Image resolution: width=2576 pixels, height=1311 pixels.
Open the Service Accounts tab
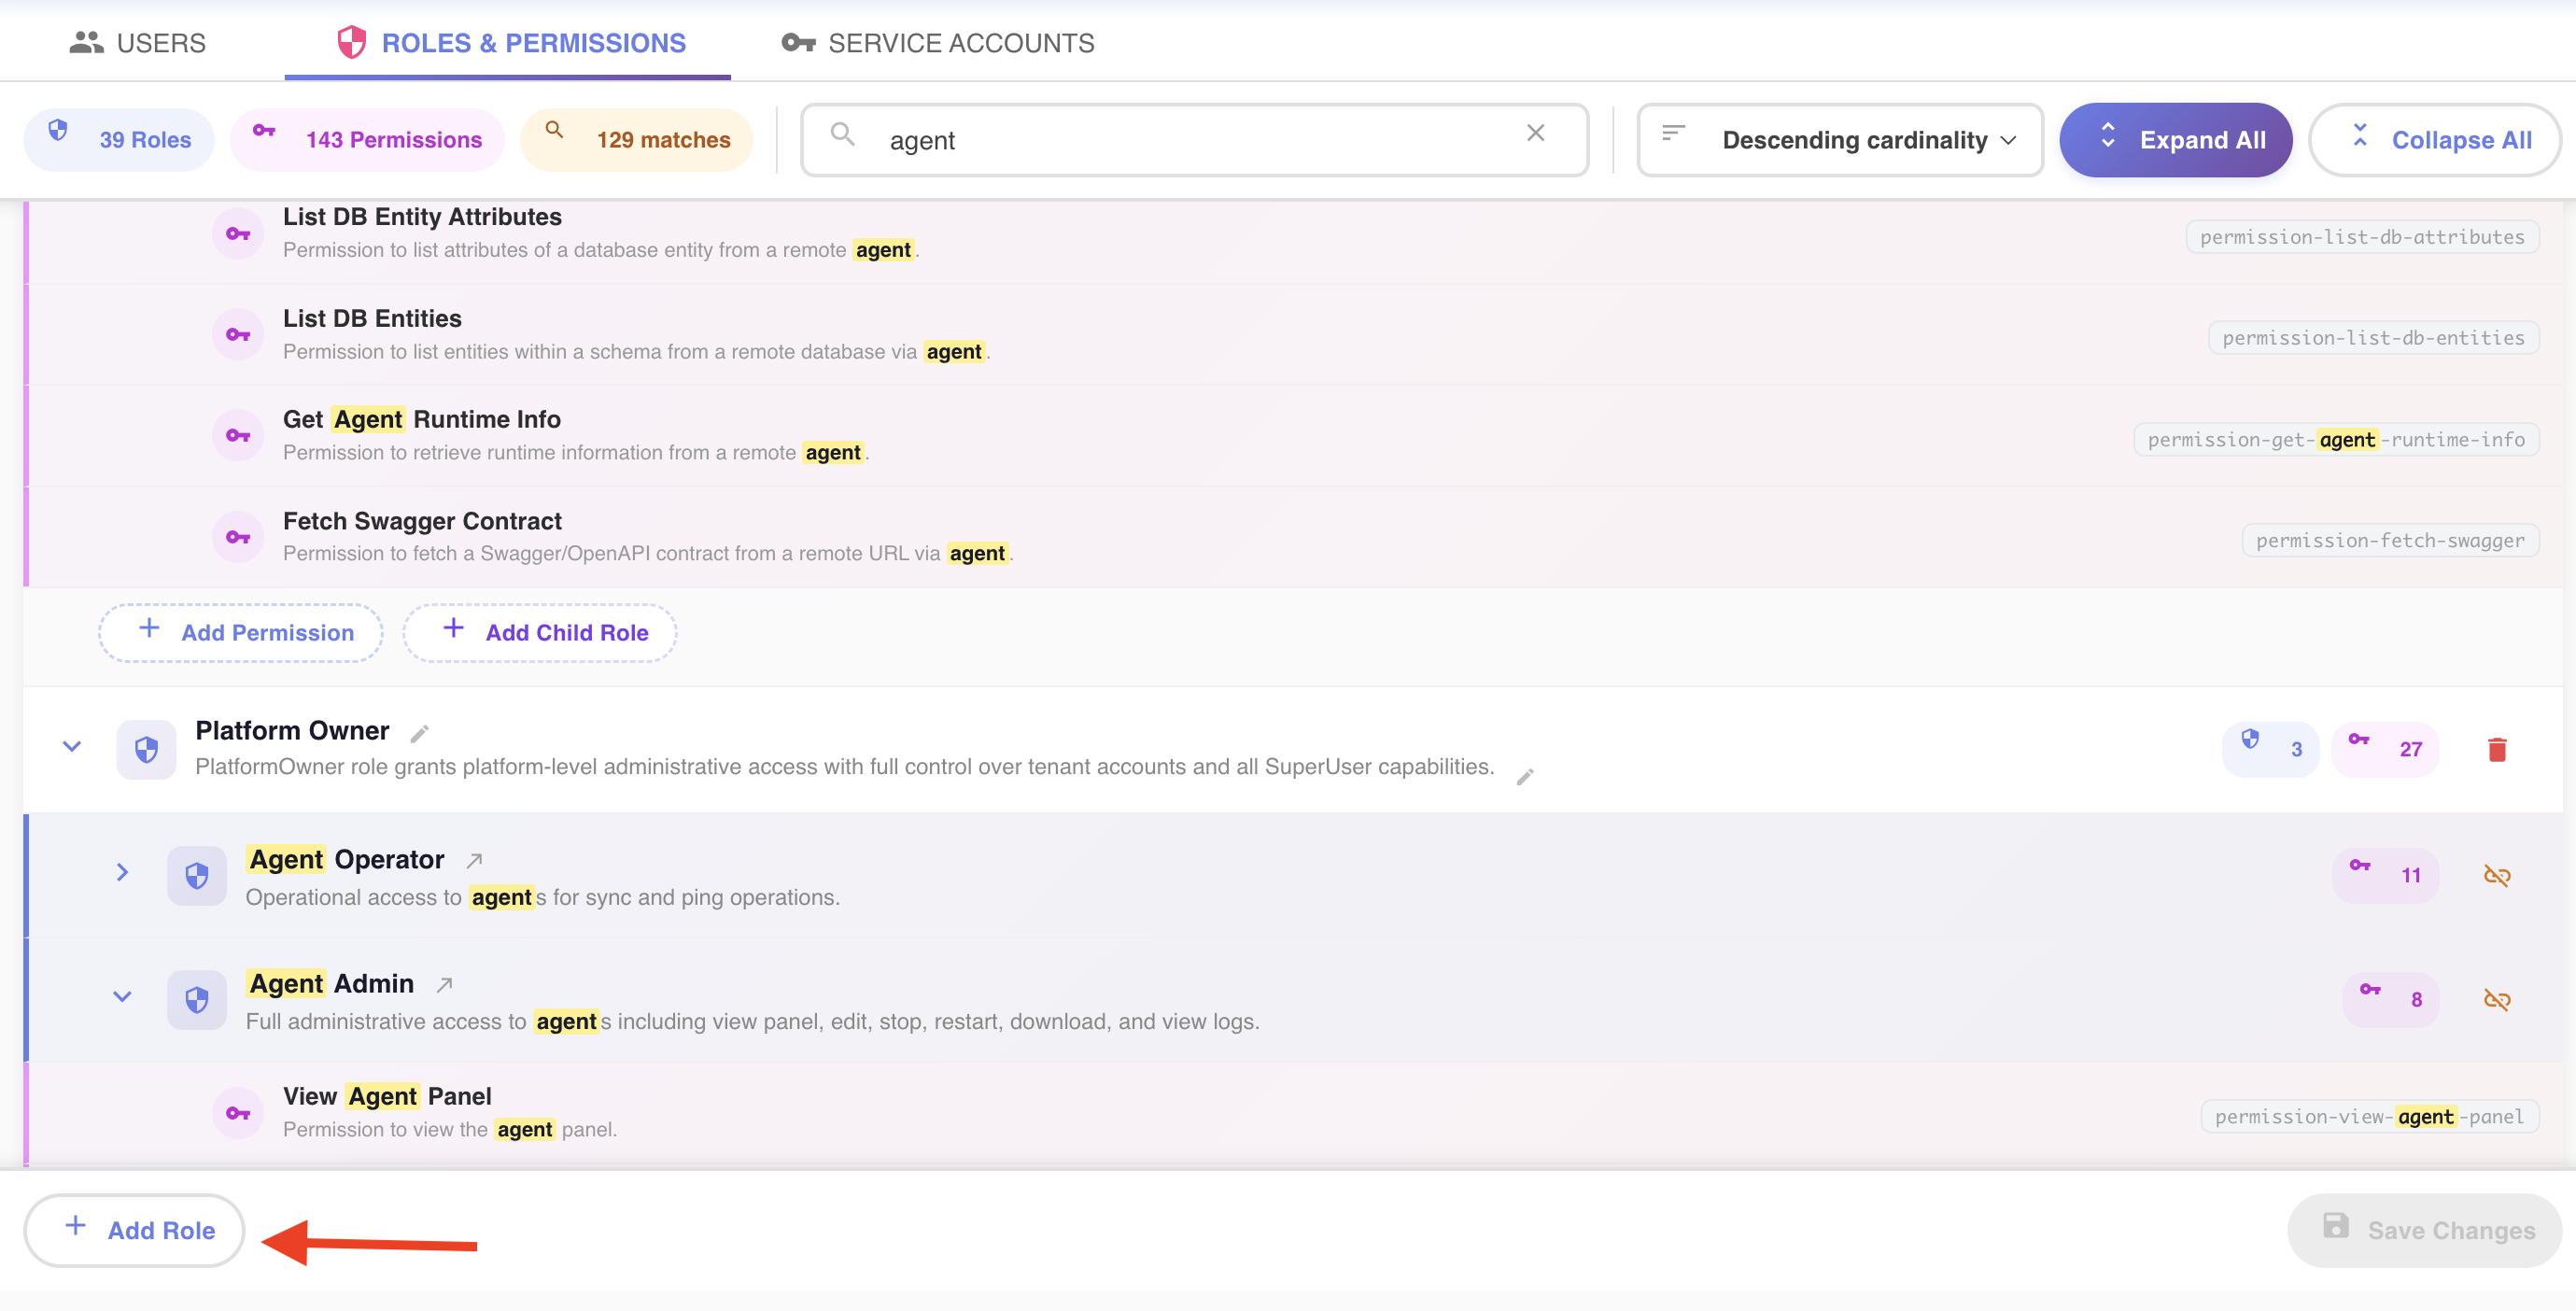938,42
